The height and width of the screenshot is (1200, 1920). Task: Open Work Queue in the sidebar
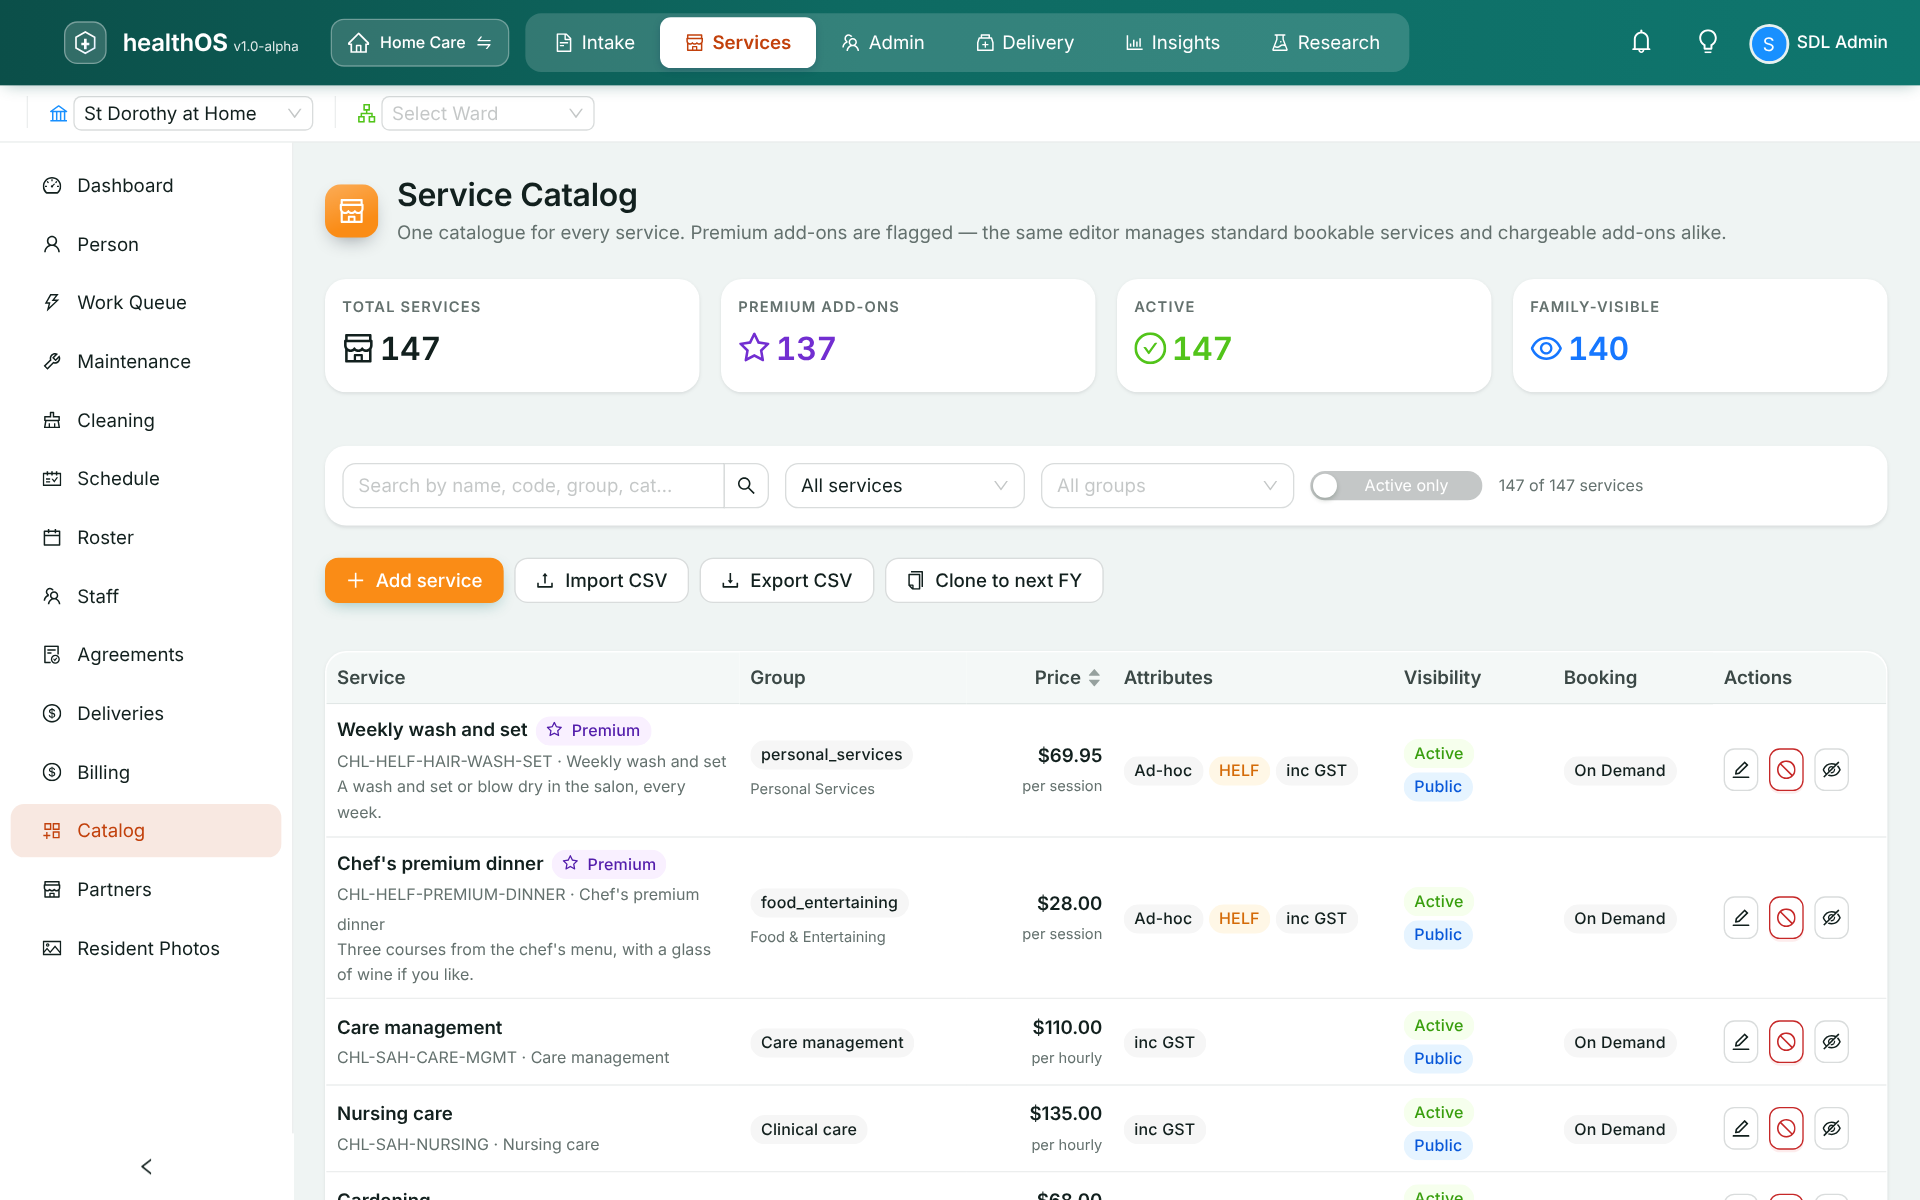(146, 302)
